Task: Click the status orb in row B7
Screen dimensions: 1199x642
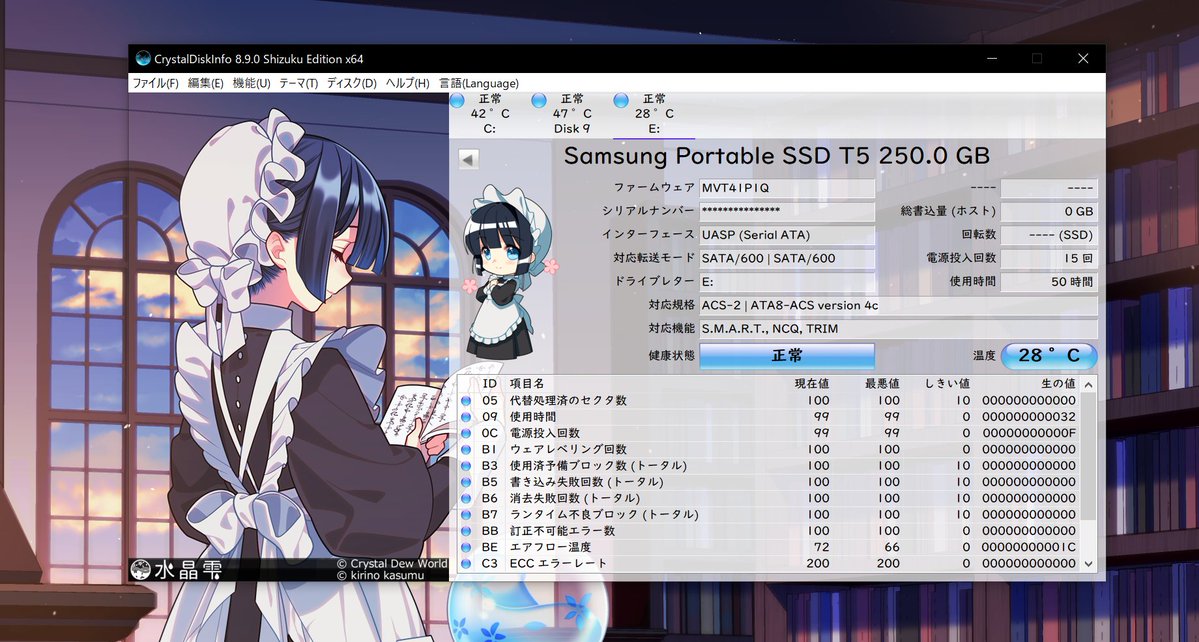Action: [466, 514]
